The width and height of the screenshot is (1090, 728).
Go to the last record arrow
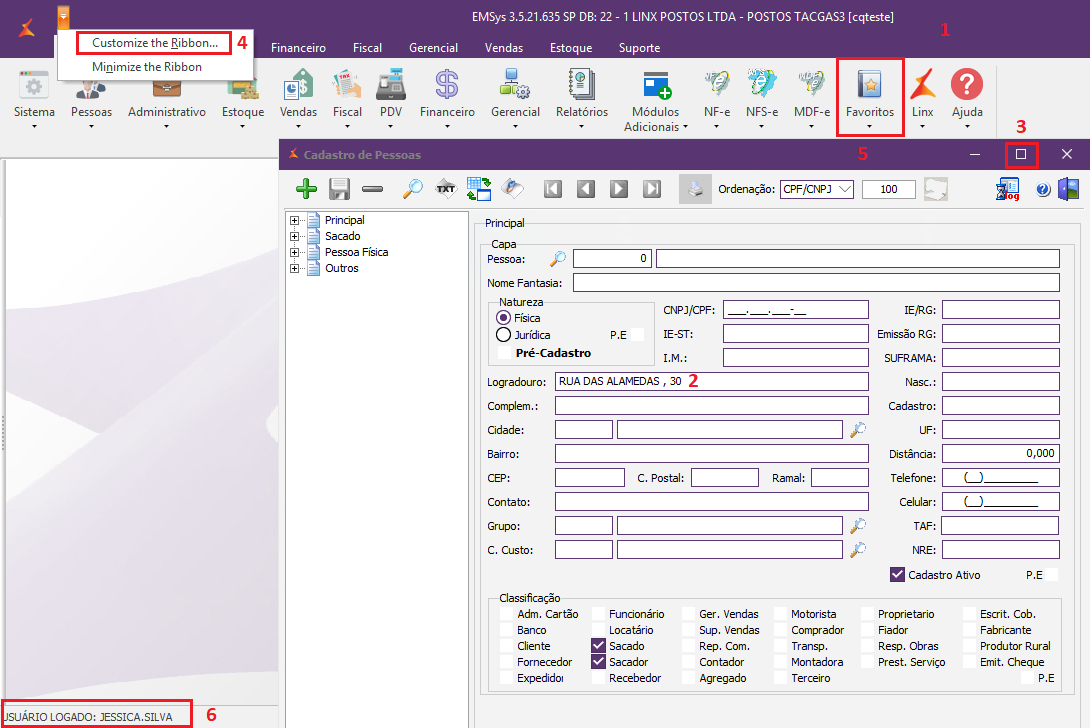coord(652,189)
